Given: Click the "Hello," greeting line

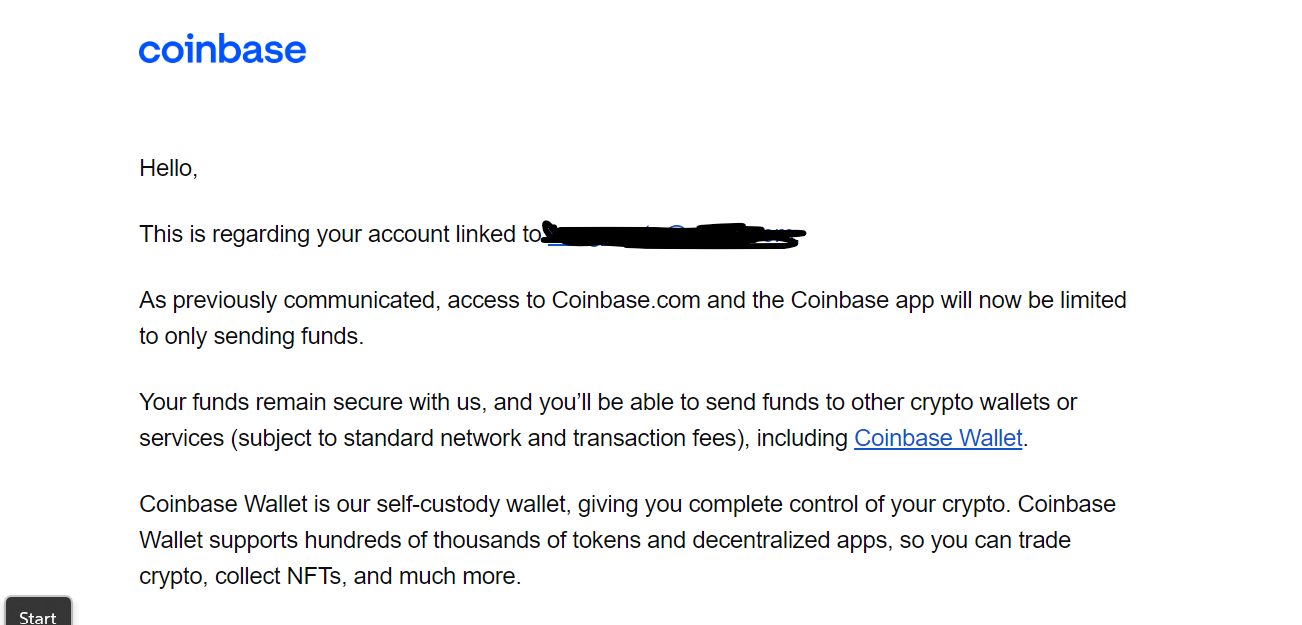Looking at the screenshot, I should pos(169,168).
